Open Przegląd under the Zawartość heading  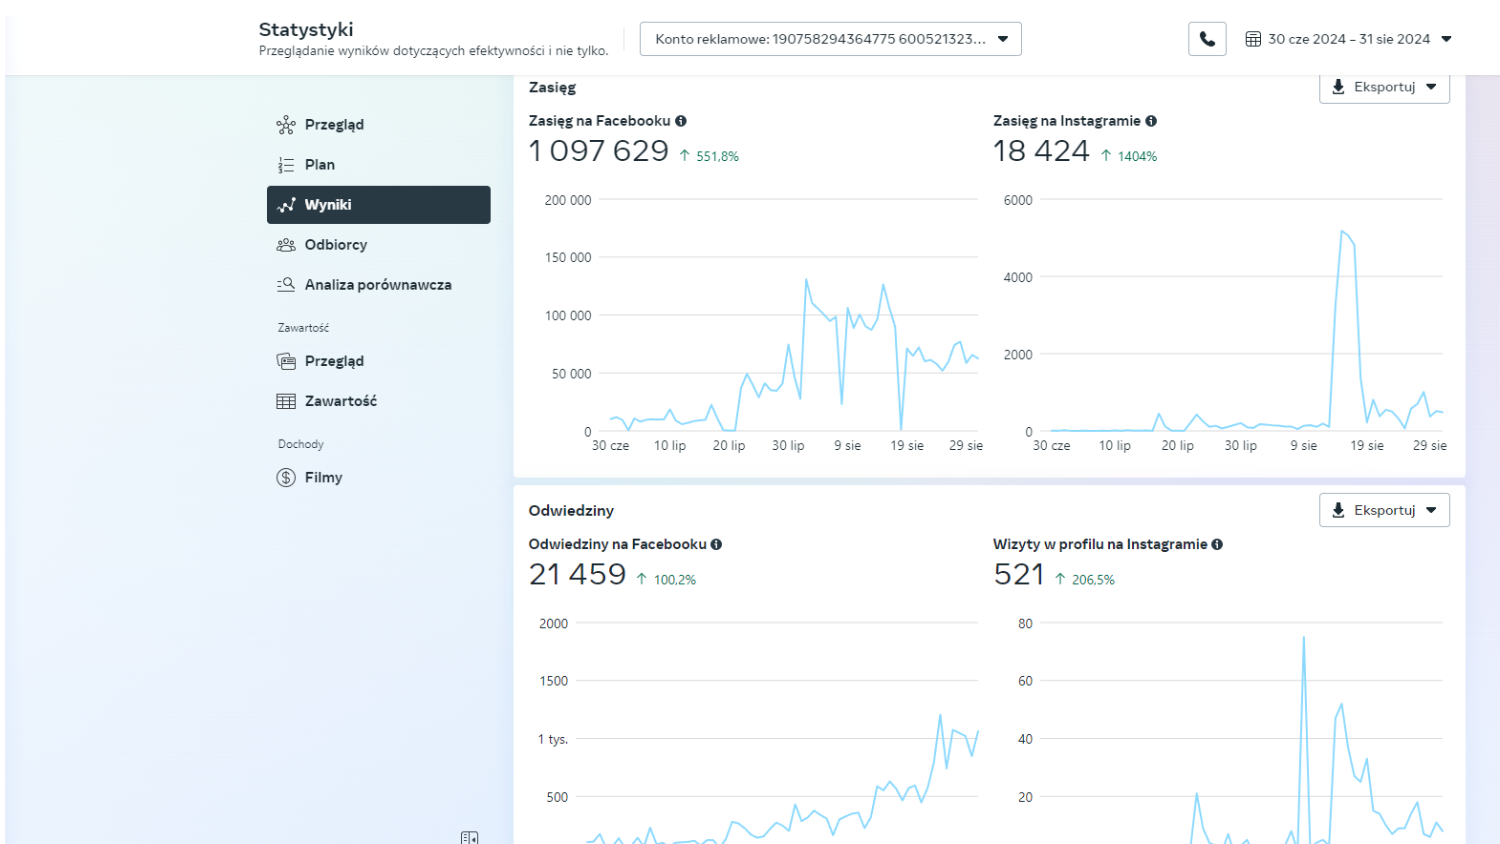tap(334, 361)
